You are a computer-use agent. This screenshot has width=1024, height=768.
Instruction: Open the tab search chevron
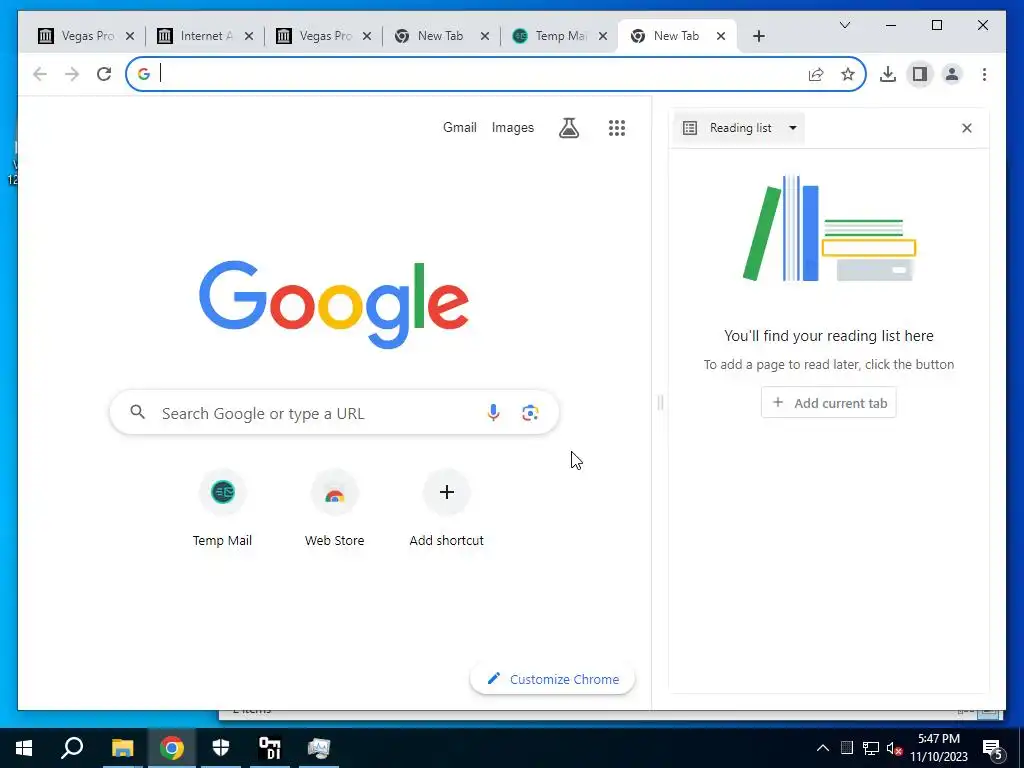tap(844, 25)
